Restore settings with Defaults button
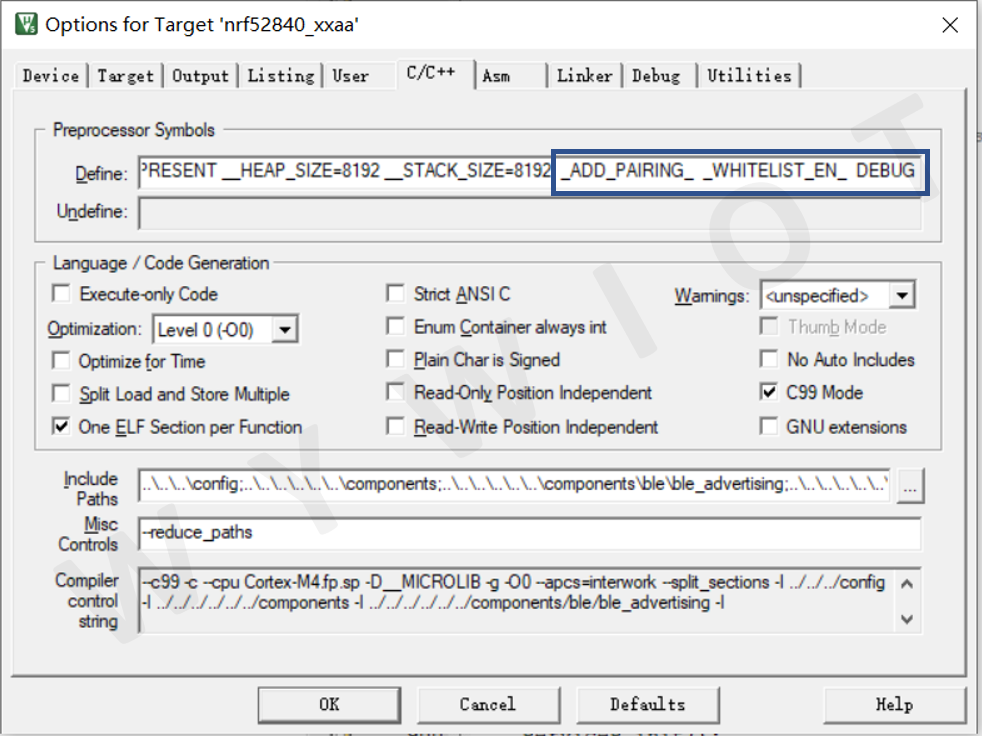The height and width of the screenshot is (736, 982). [648, 705]
